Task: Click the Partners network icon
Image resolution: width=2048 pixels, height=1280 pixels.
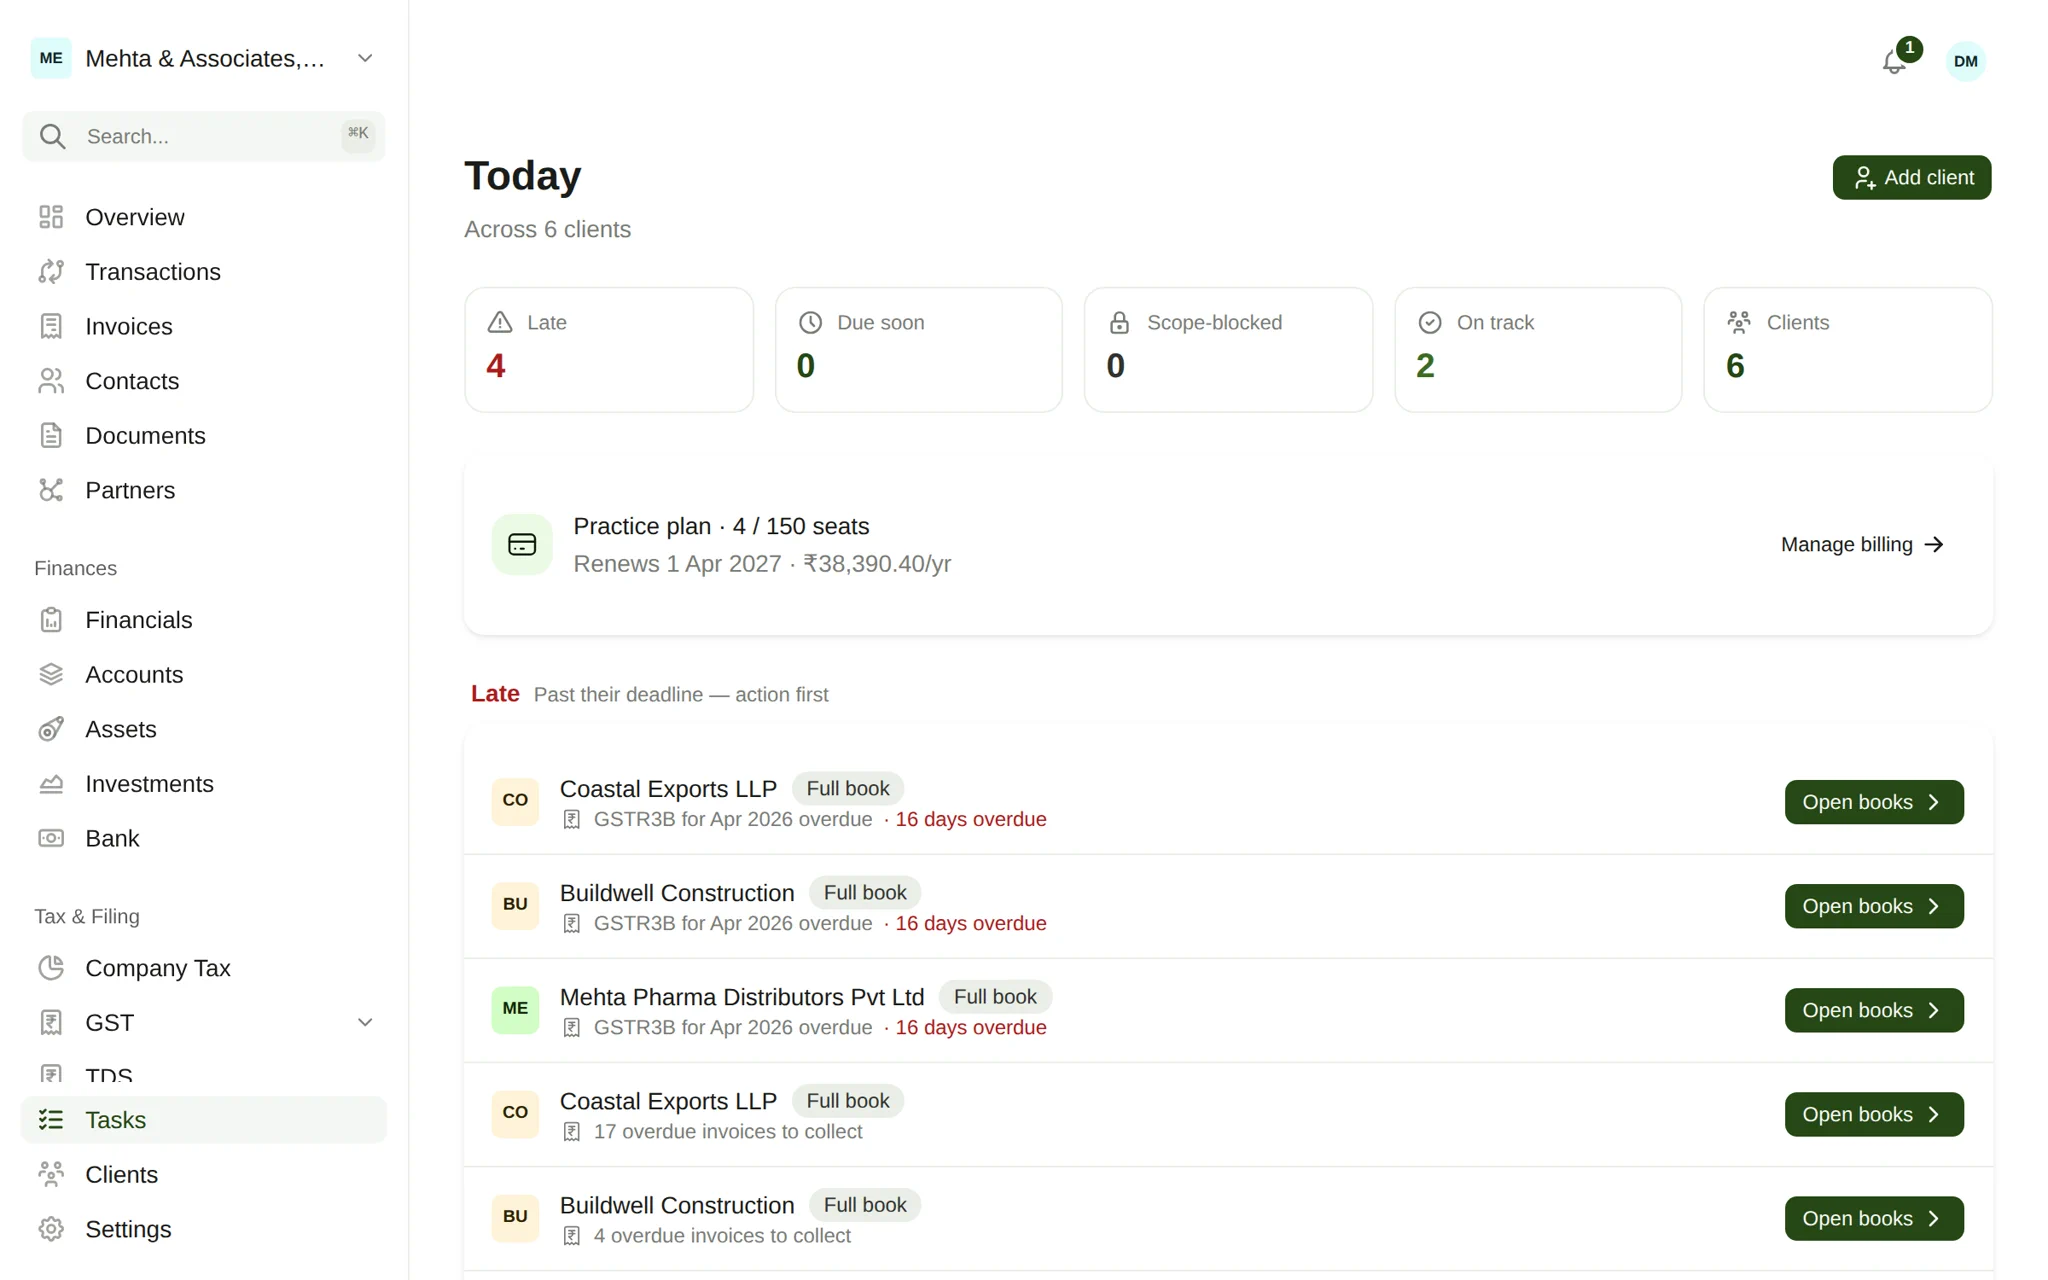Action: [51, 490]
